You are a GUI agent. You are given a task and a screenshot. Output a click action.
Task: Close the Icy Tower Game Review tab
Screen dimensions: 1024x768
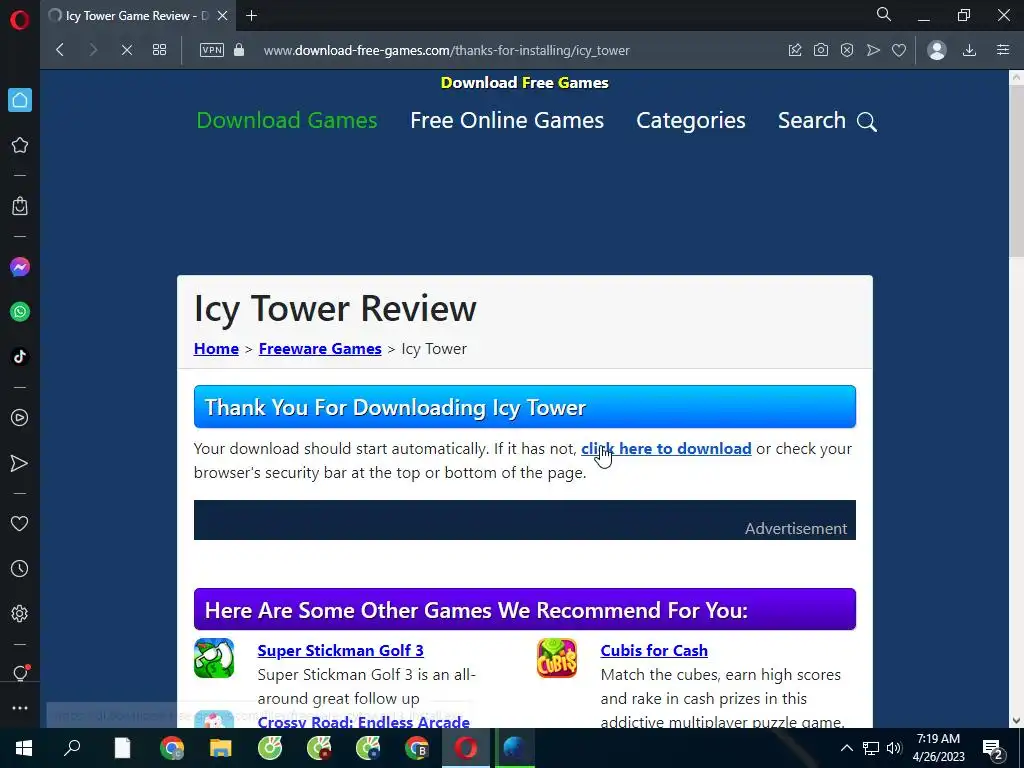tap(222, 16)
